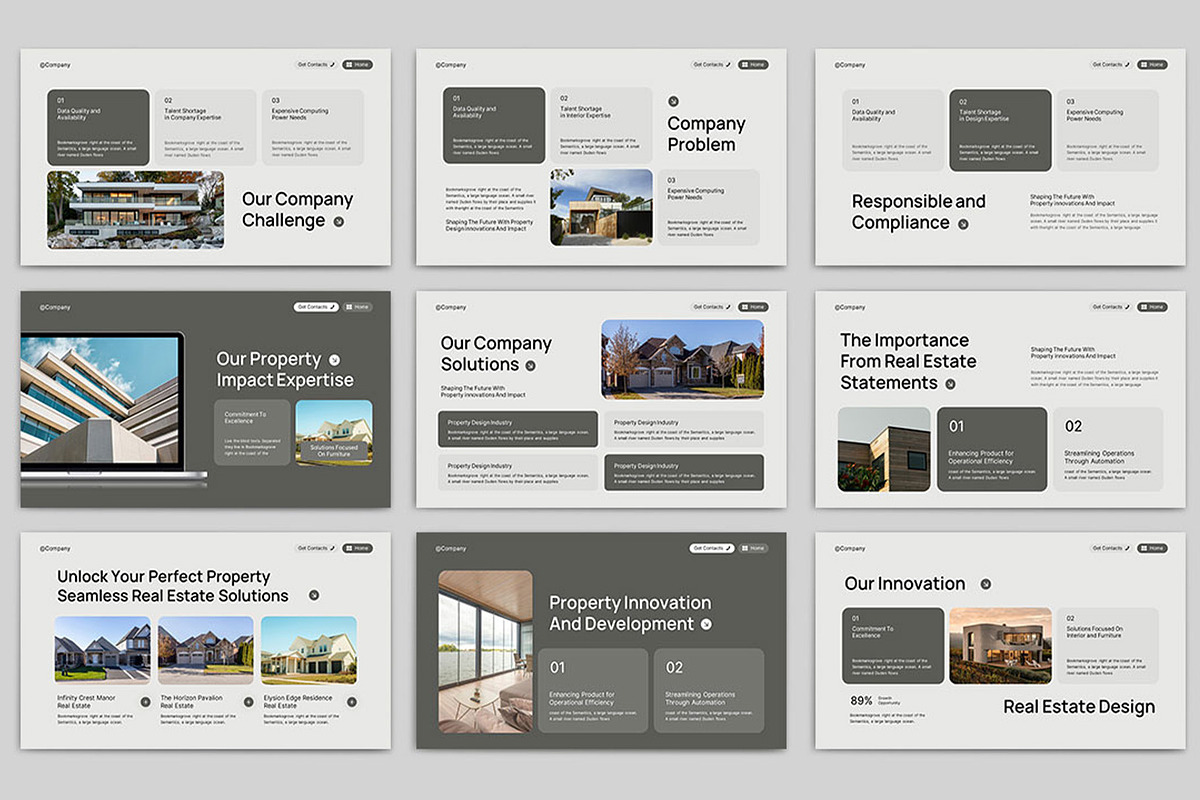Click arrow icon beside Our Company Challenge title
Viewport: 1200px width, 800px height.
(x=339, y=221)
